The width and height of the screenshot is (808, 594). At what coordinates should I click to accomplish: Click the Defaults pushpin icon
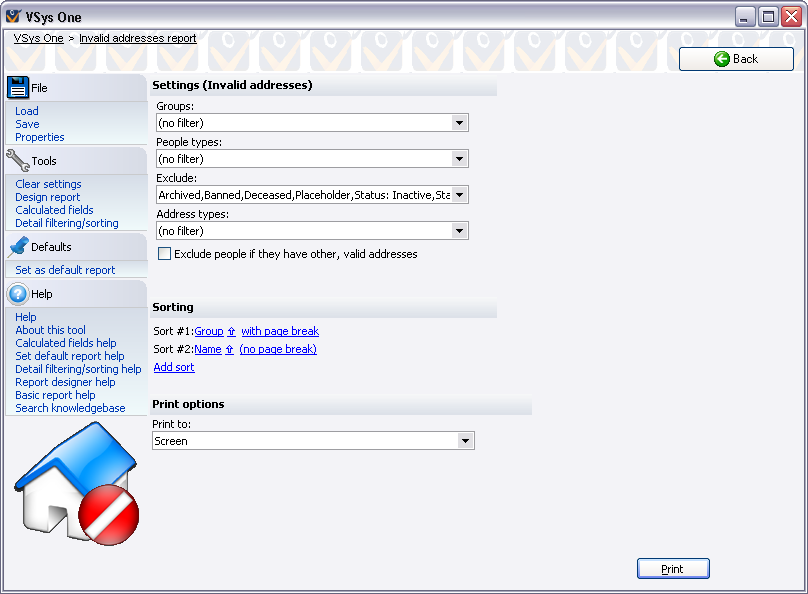coord(19,247)
